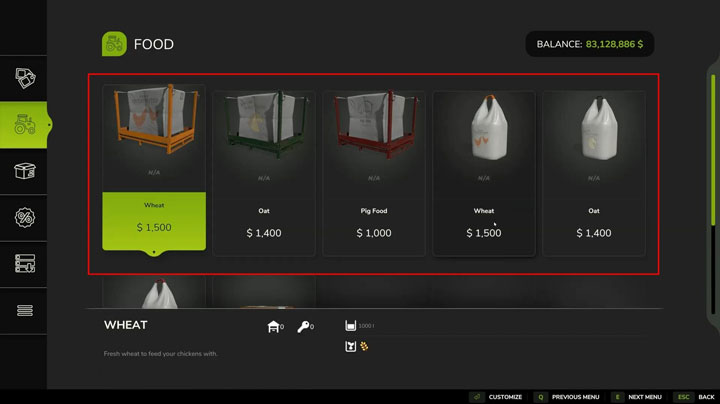Open the box packages category in sidebar
720x404 pixels.
tap(25, 171)
